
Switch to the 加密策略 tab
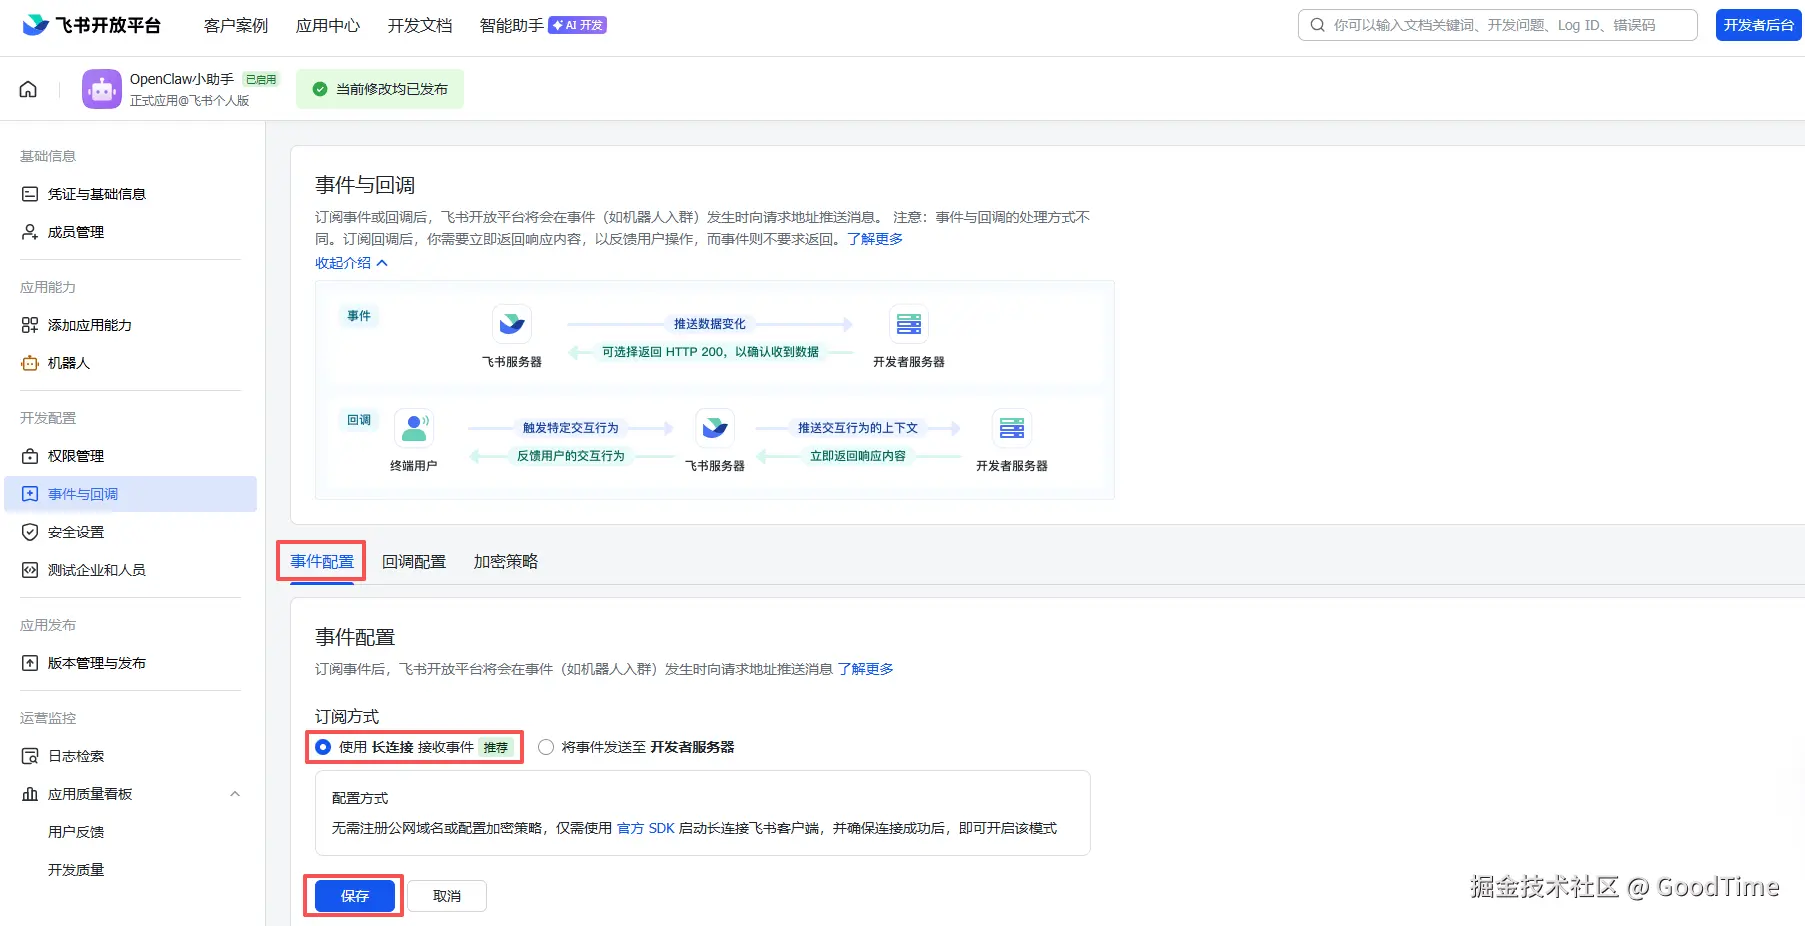[x=506, y=562]
